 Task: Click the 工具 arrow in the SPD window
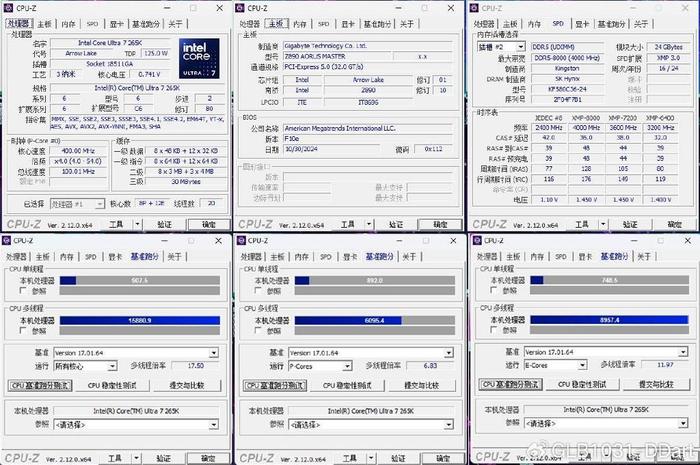tap(603, 224)
